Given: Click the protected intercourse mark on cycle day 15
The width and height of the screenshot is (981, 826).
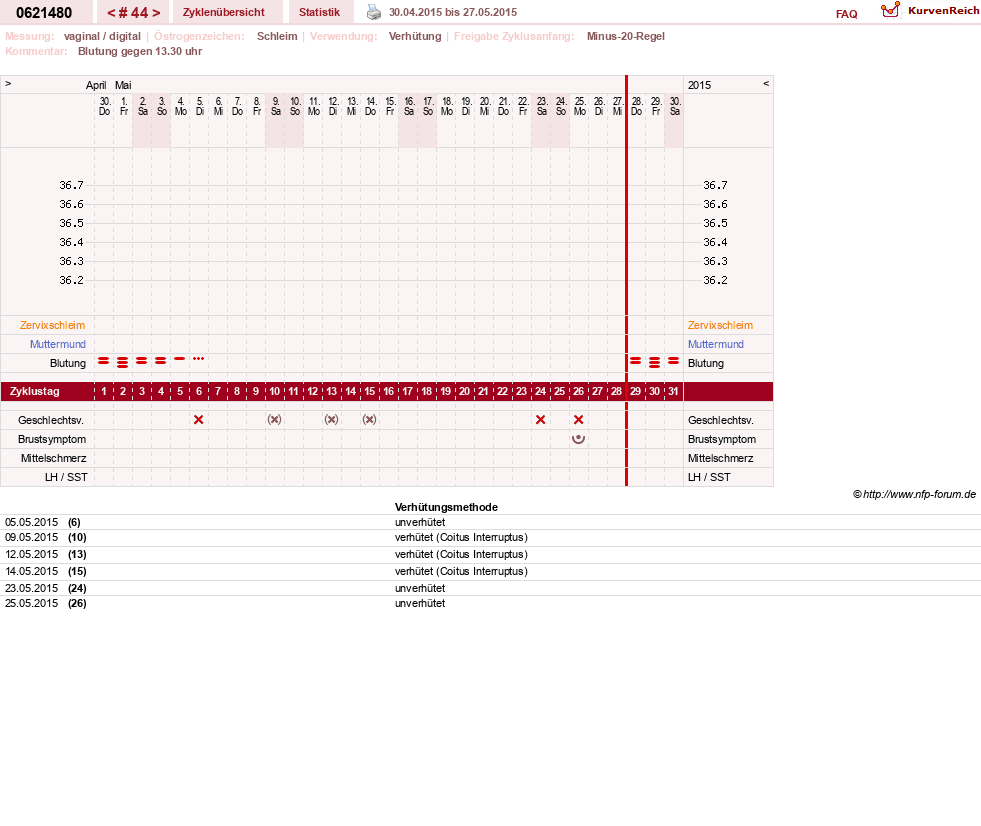Looking at the screenshot, I should coord(369,420).
